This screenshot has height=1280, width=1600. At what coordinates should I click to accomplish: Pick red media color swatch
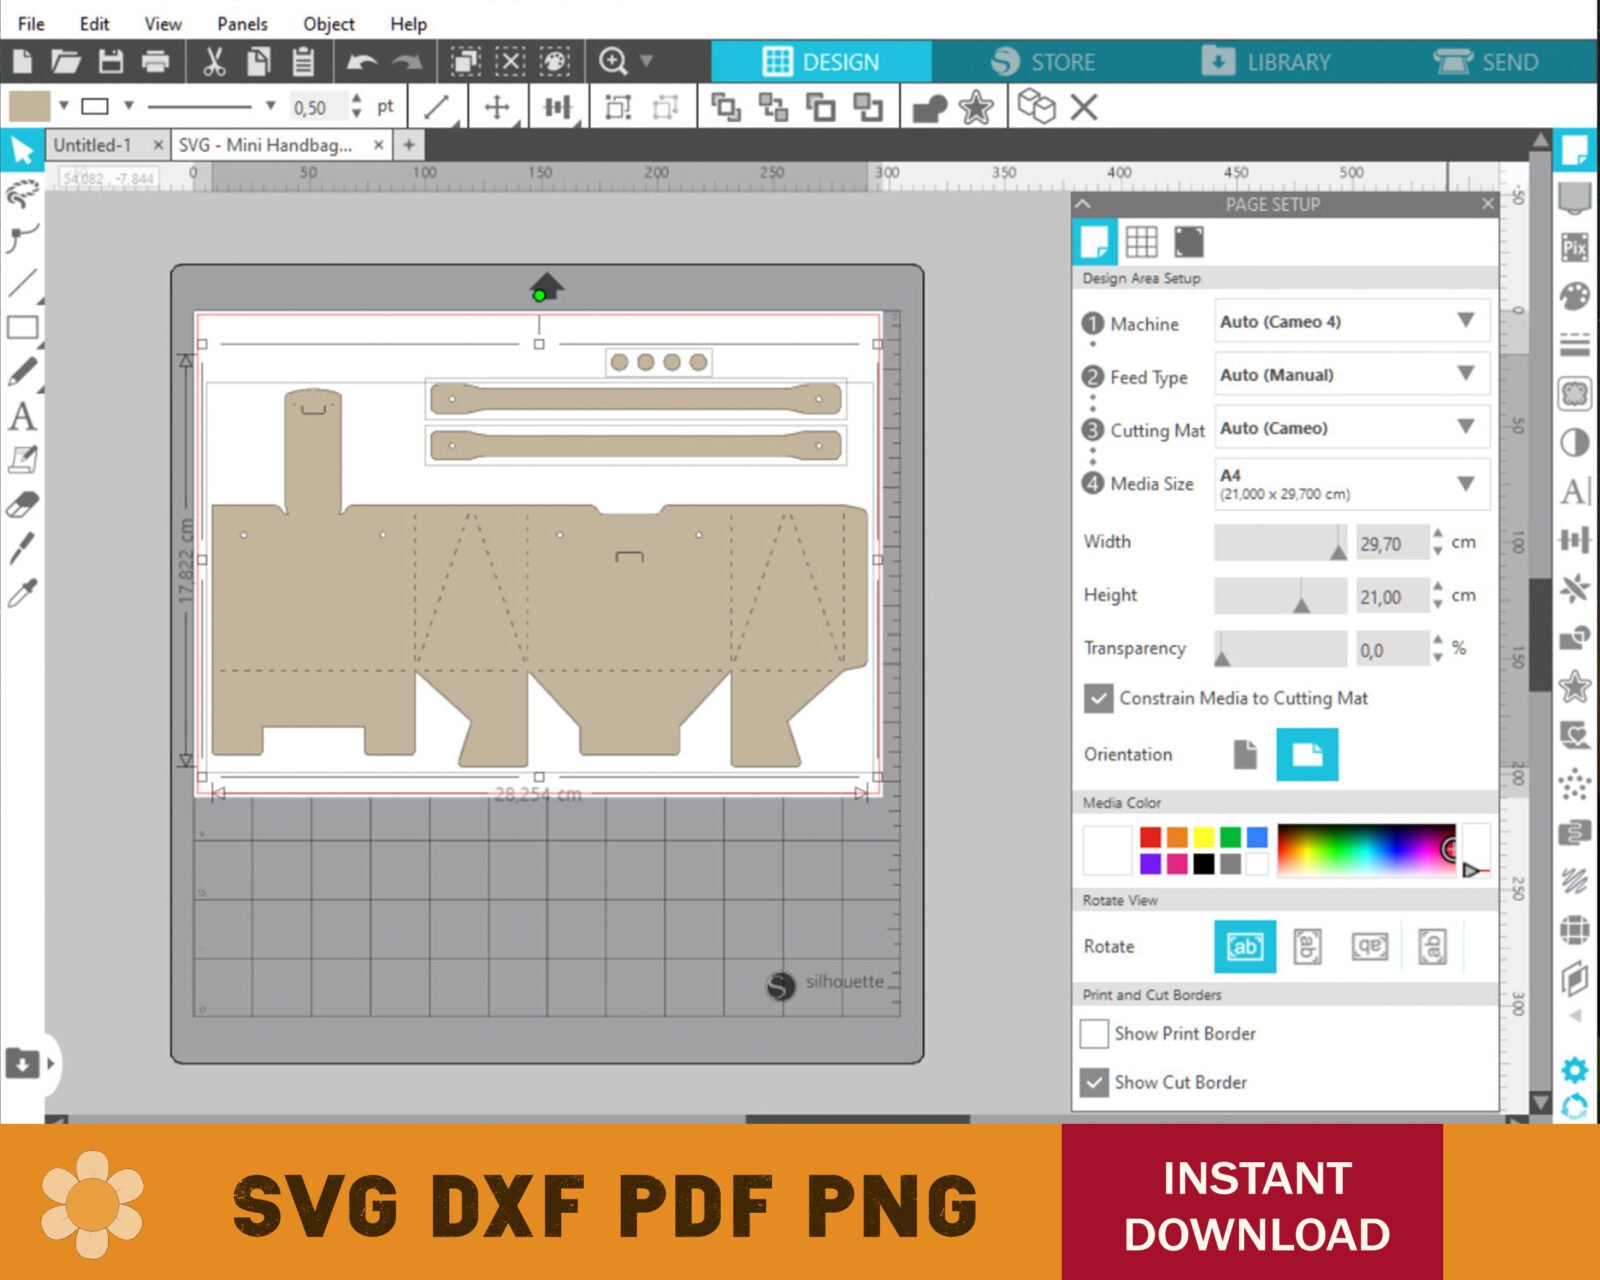1151,837
